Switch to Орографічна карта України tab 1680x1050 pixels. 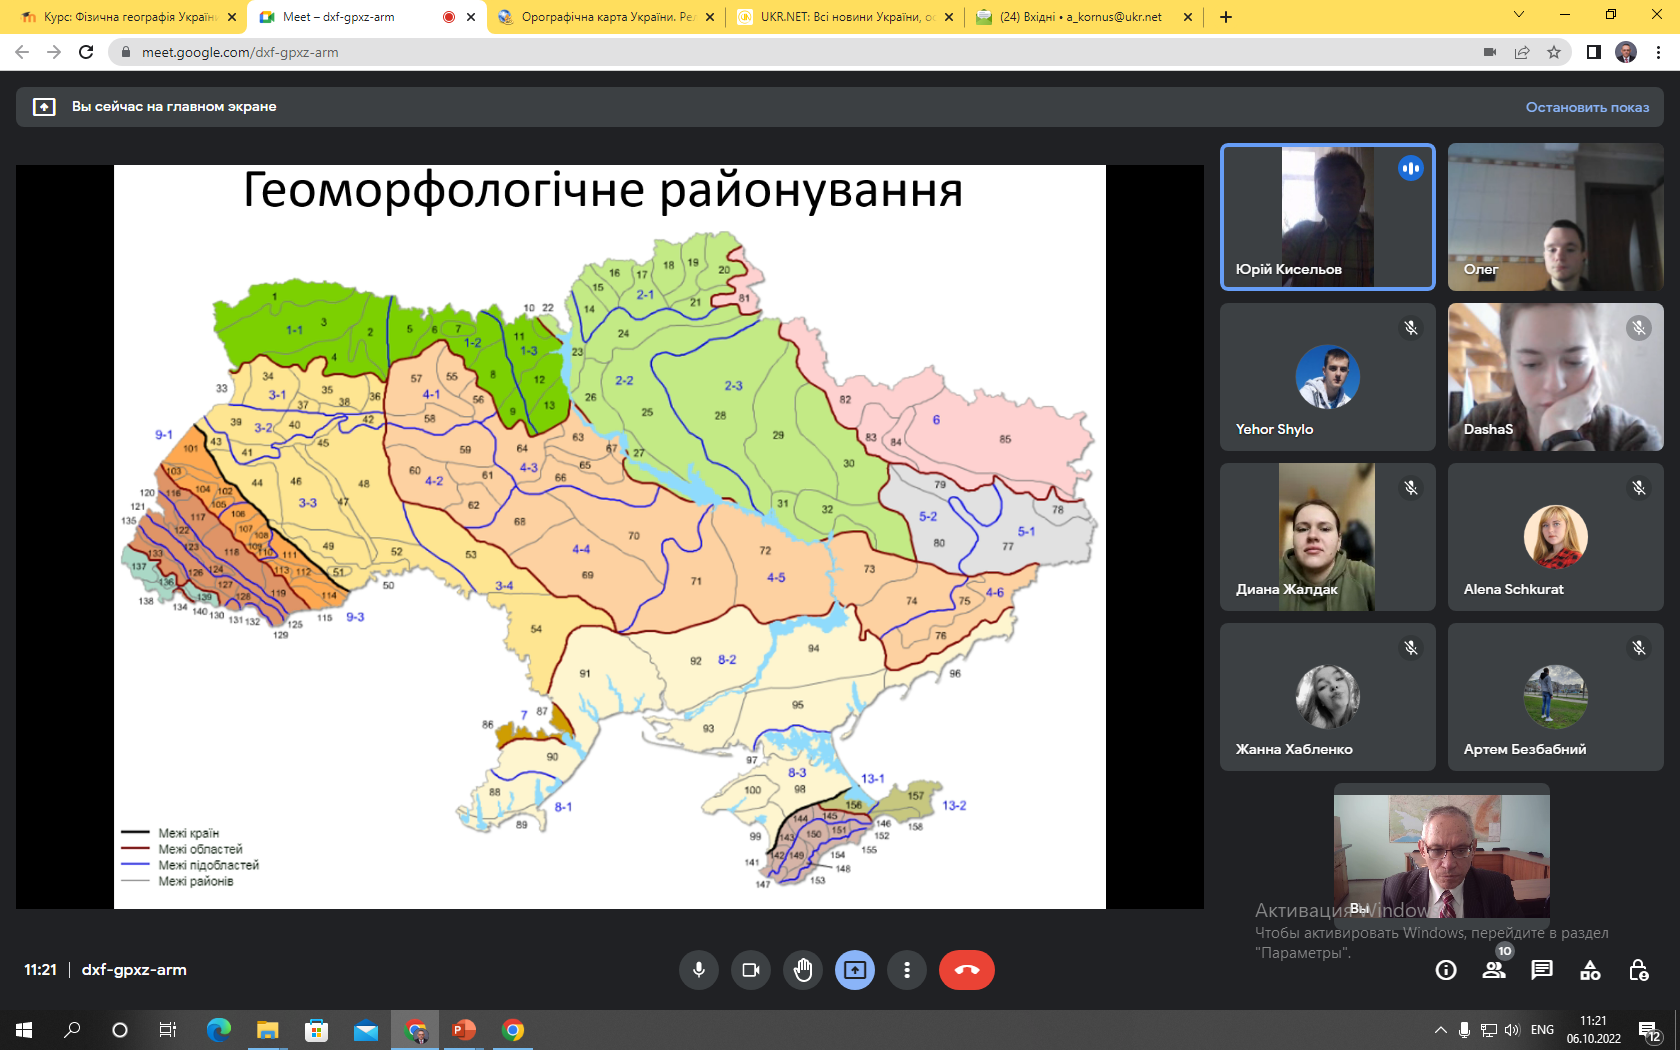pos(606,17)
